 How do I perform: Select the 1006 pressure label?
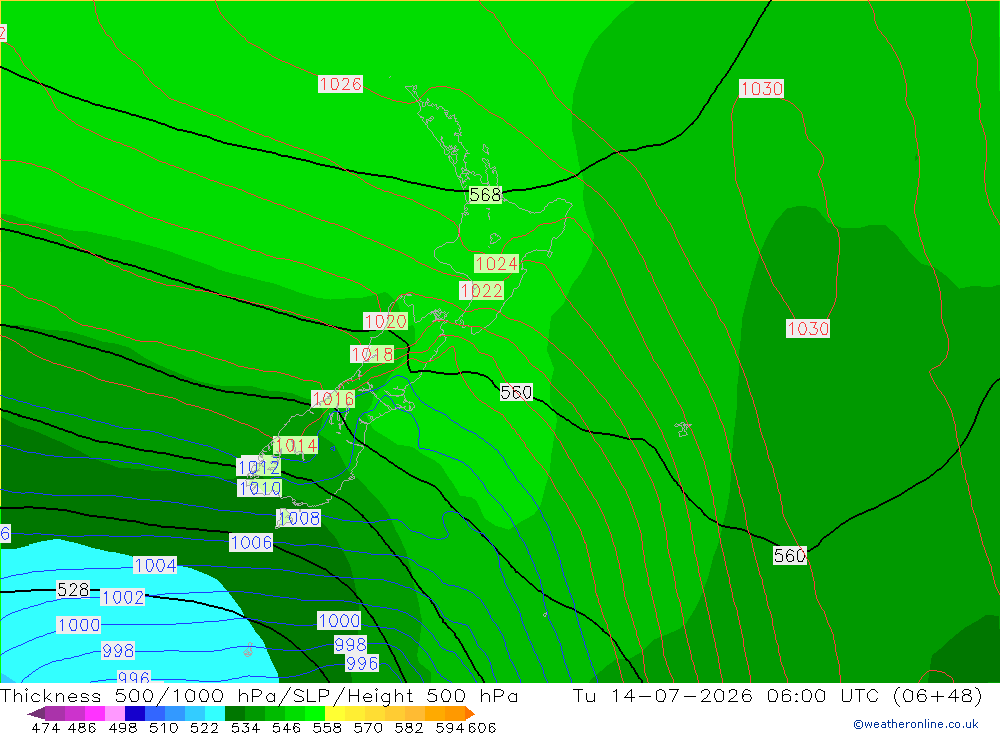coord(251,543)
